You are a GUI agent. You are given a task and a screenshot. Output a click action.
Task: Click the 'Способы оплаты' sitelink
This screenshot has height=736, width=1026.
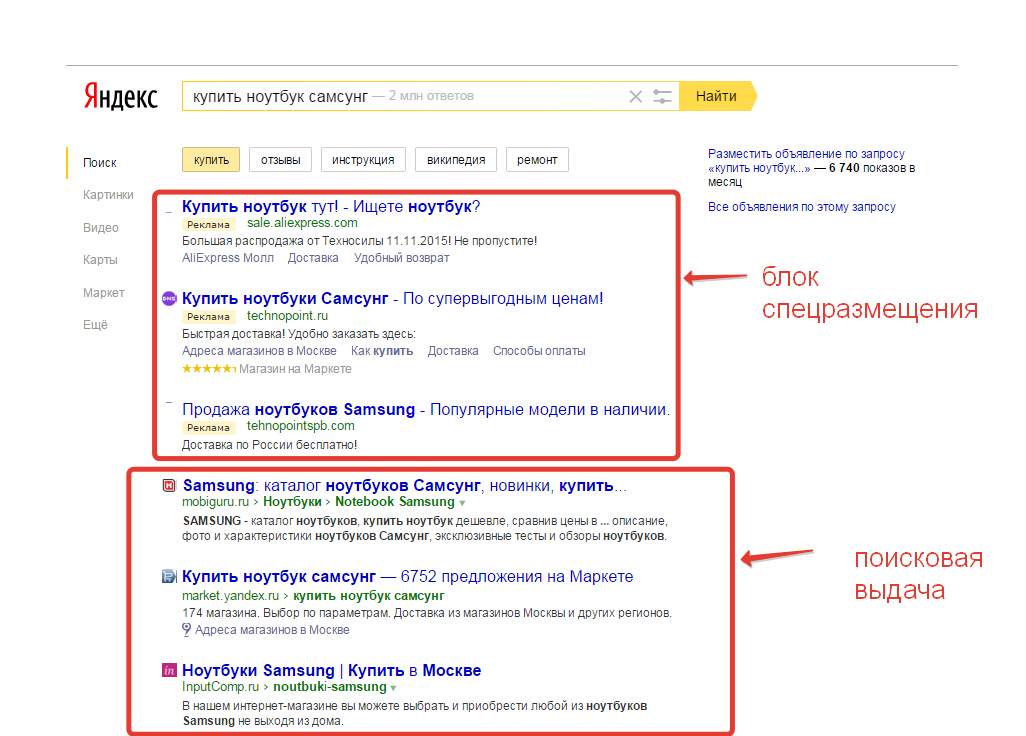539,351
